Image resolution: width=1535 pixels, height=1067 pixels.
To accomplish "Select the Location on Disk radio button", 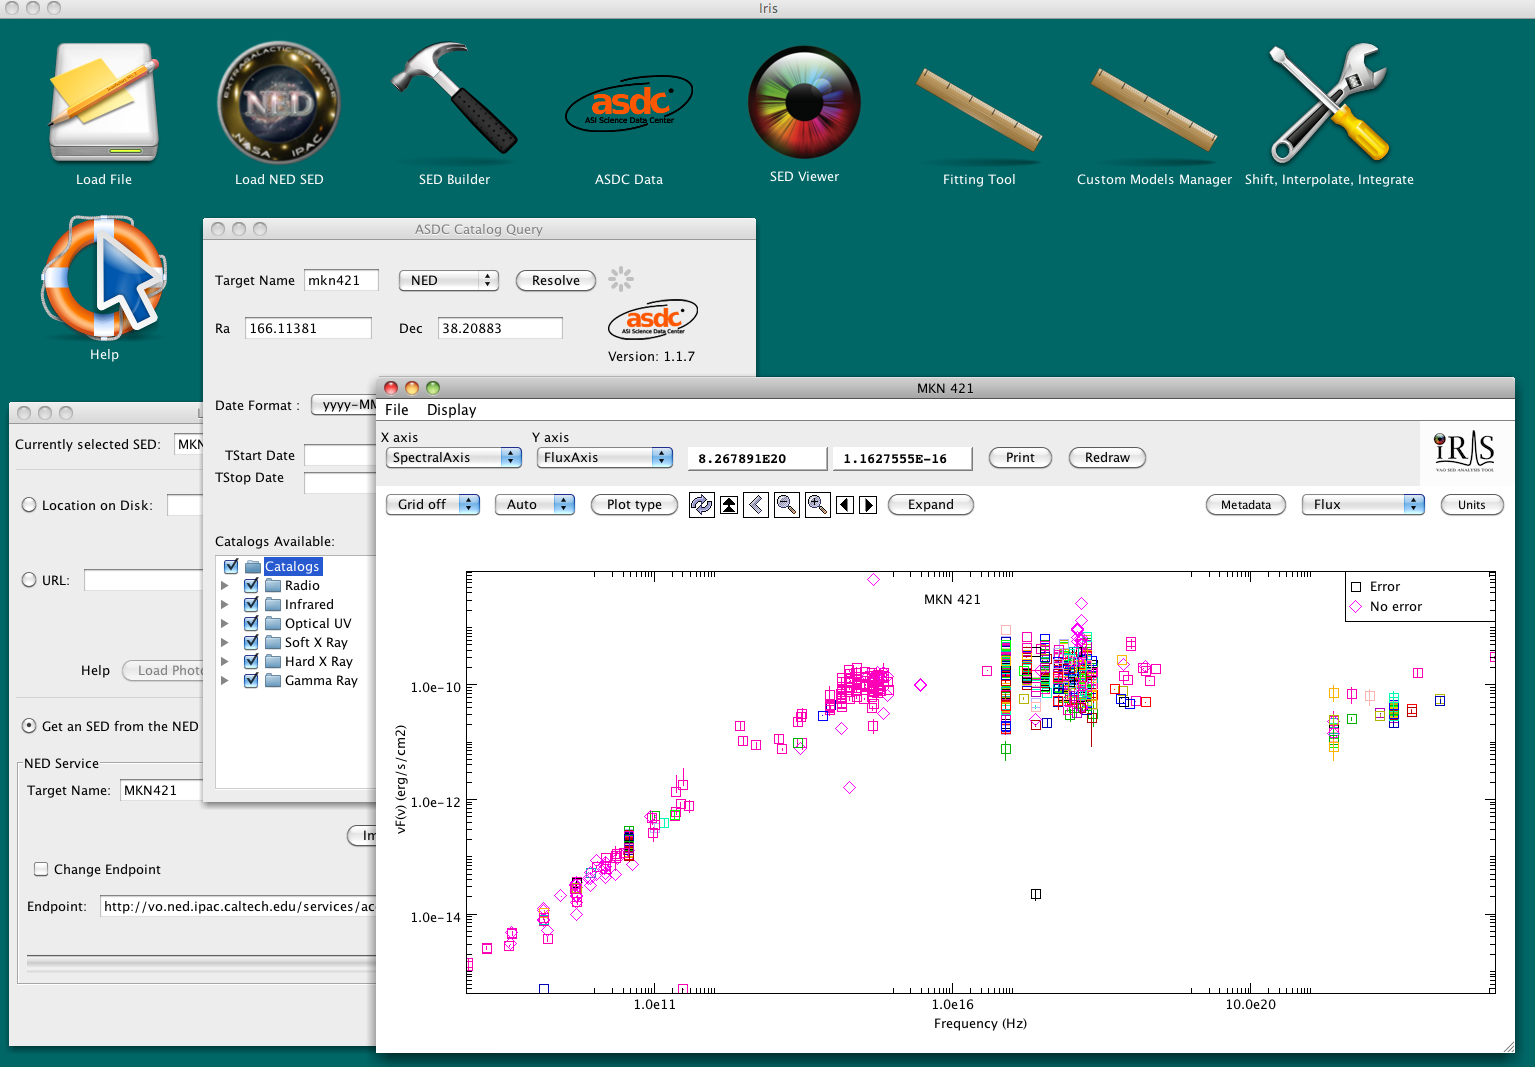I will click(x=29, y=506).
